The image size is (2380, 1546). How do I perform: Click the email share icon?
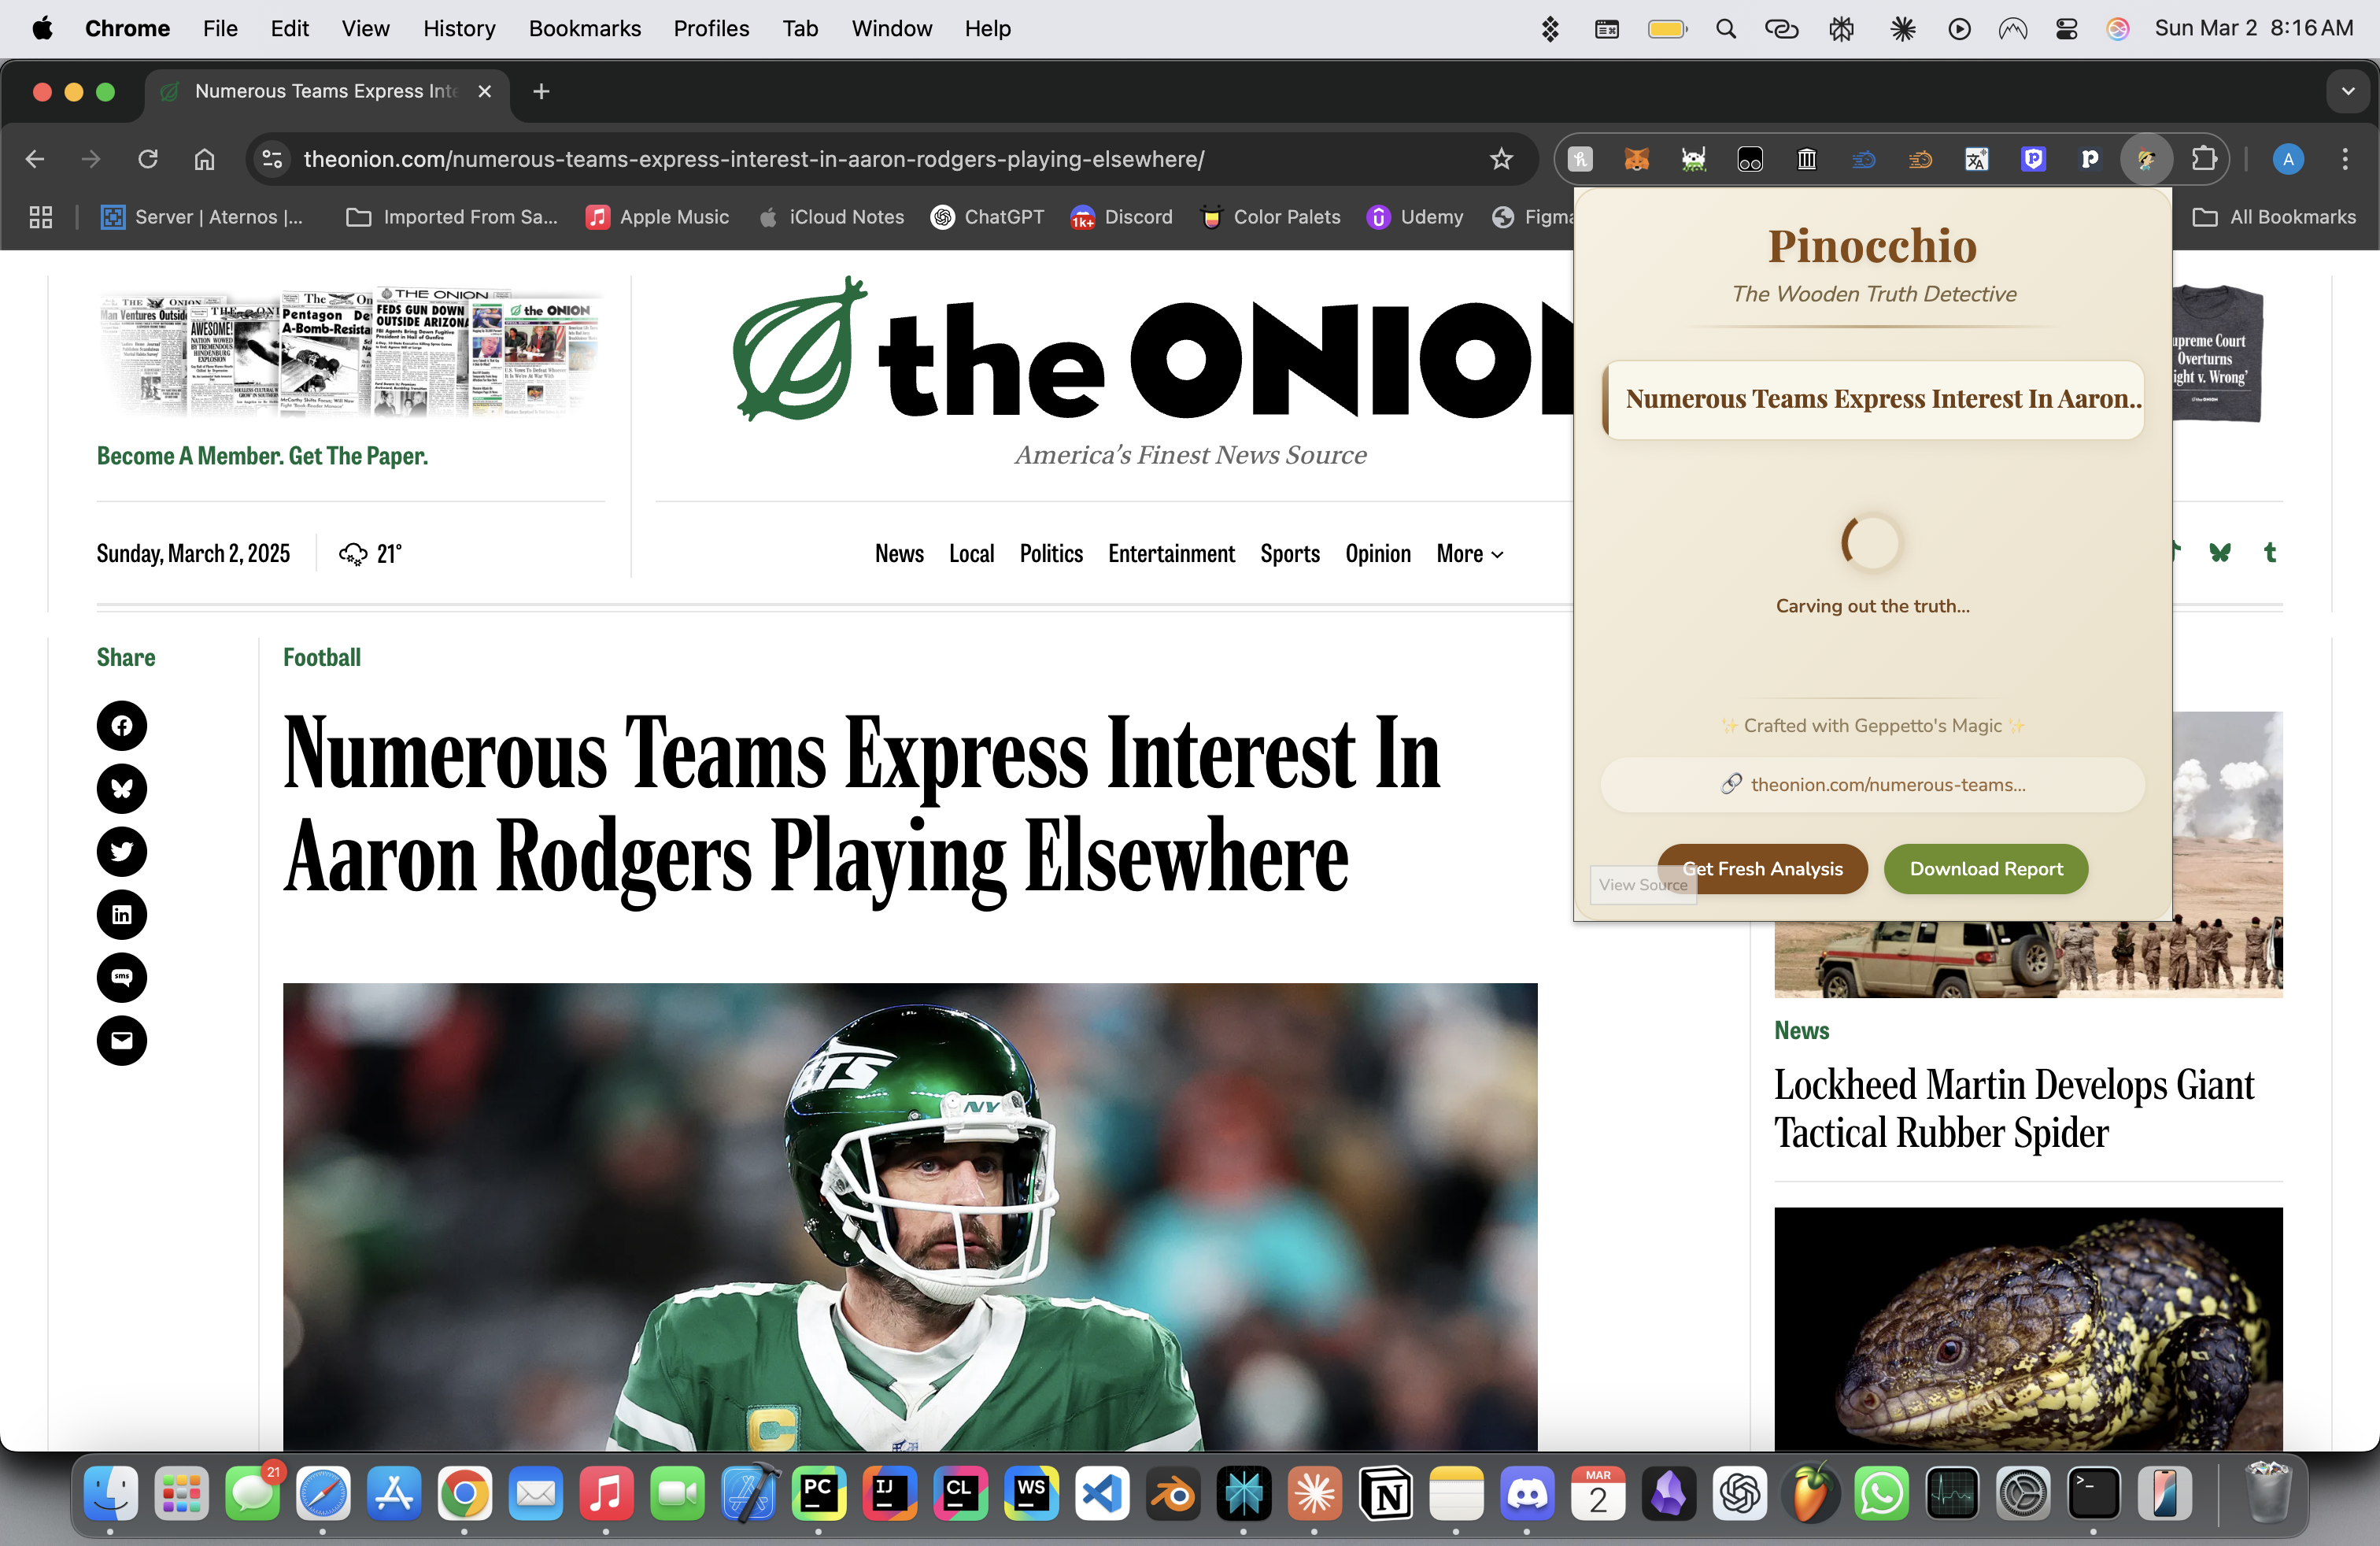tap(122, 1040)
